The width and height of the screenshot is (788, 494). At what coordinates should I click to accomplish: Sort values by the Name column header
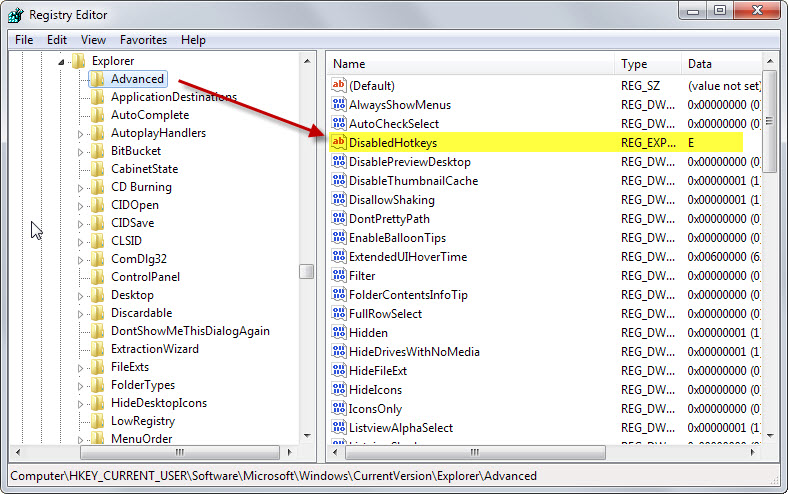[471, 64]
